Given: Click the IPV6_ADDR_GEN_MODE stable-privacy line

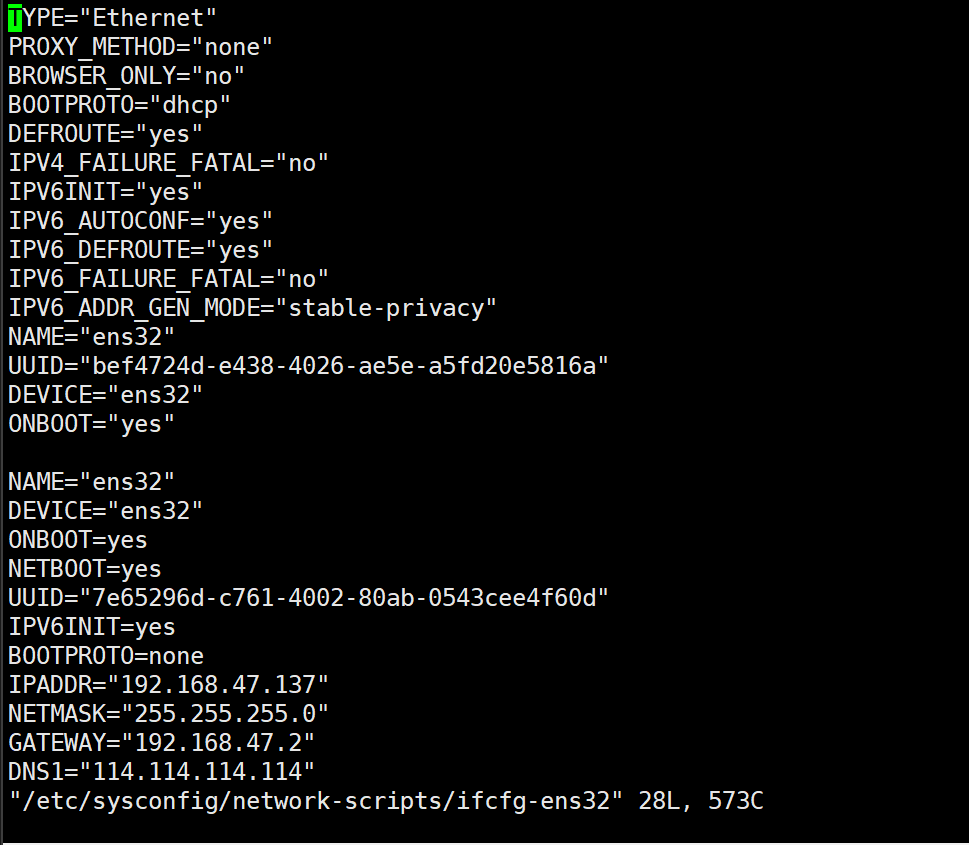Looking at the screenshot, I should click(x=252, y=308).
